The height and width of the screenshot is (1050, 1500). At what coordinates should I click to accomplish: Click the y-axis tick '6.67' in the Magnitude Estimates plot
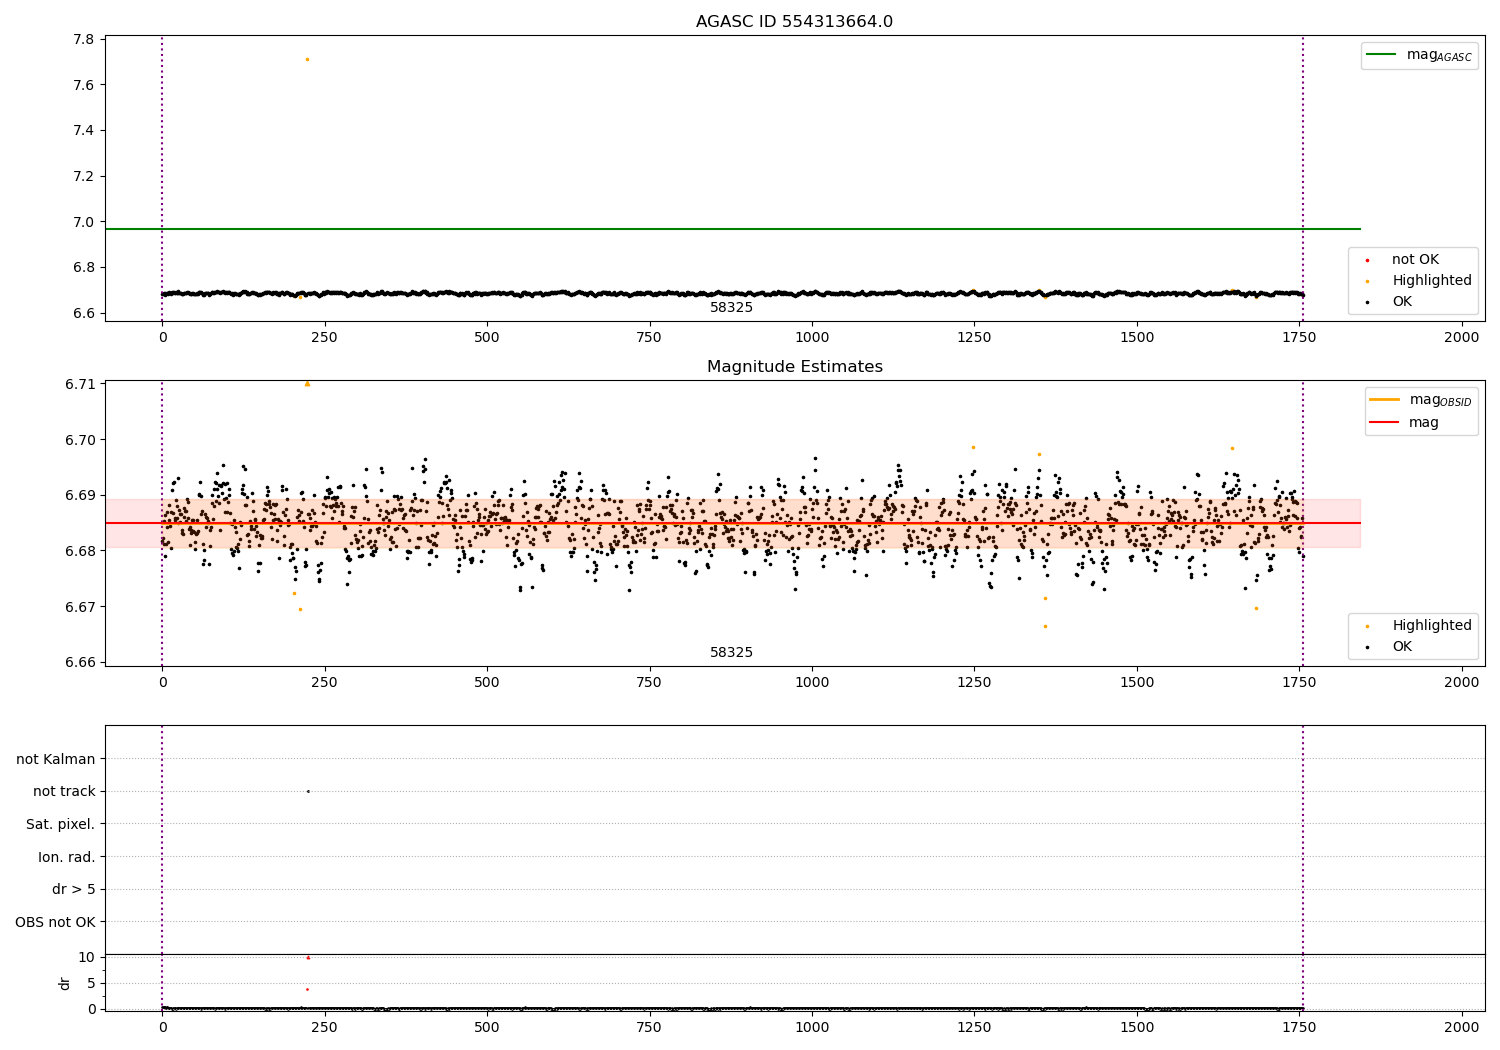click(80, 607)
